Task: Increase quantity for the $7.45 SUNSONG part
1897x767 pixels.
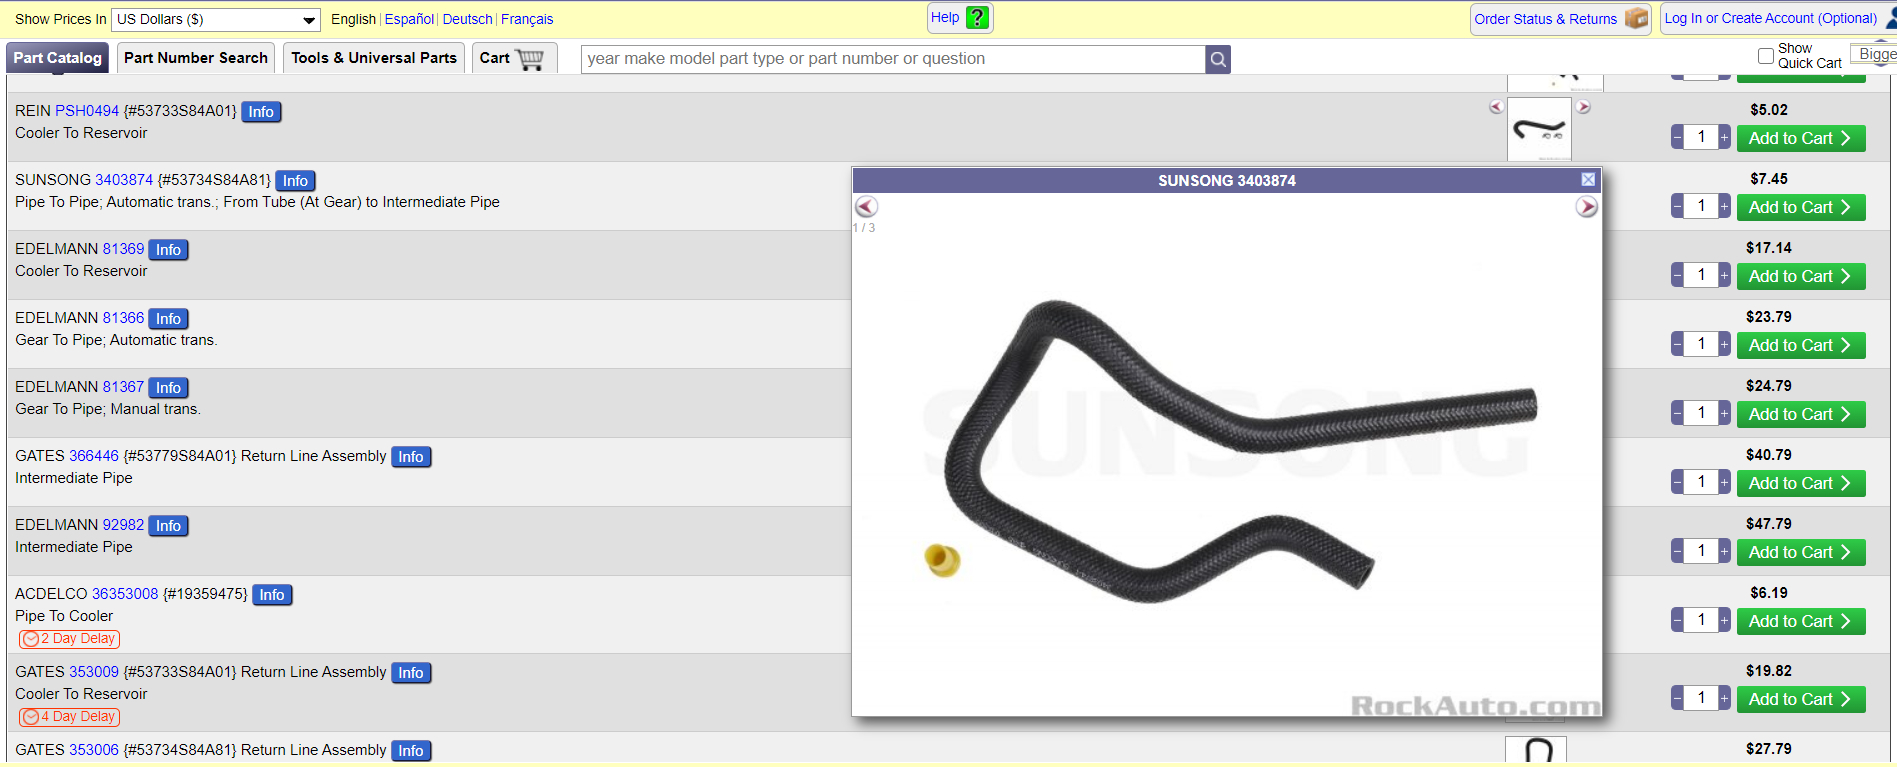Action: tap(1724, 206)
